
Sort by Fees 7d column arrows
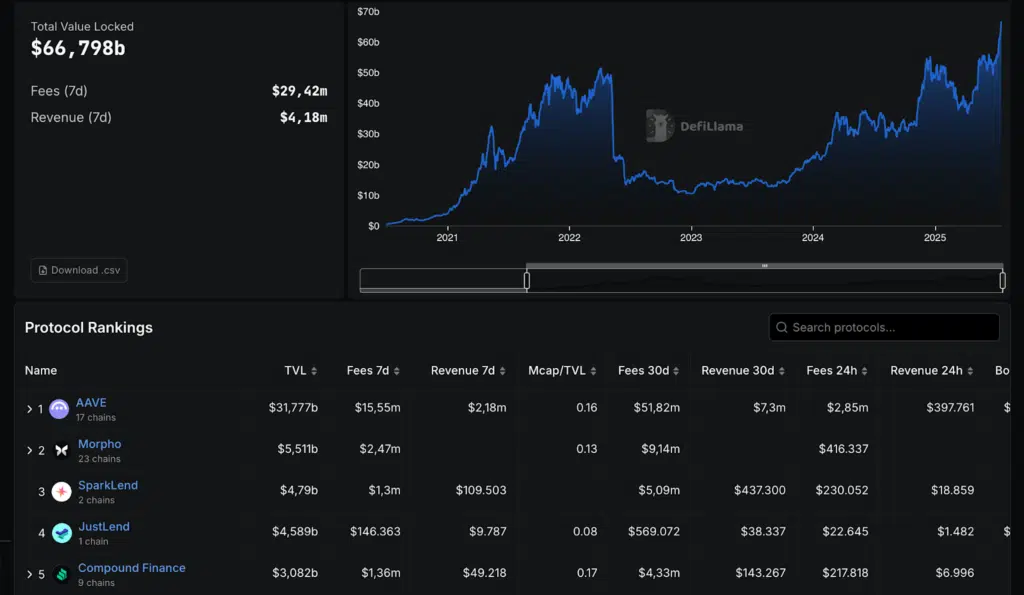point(397,371)
